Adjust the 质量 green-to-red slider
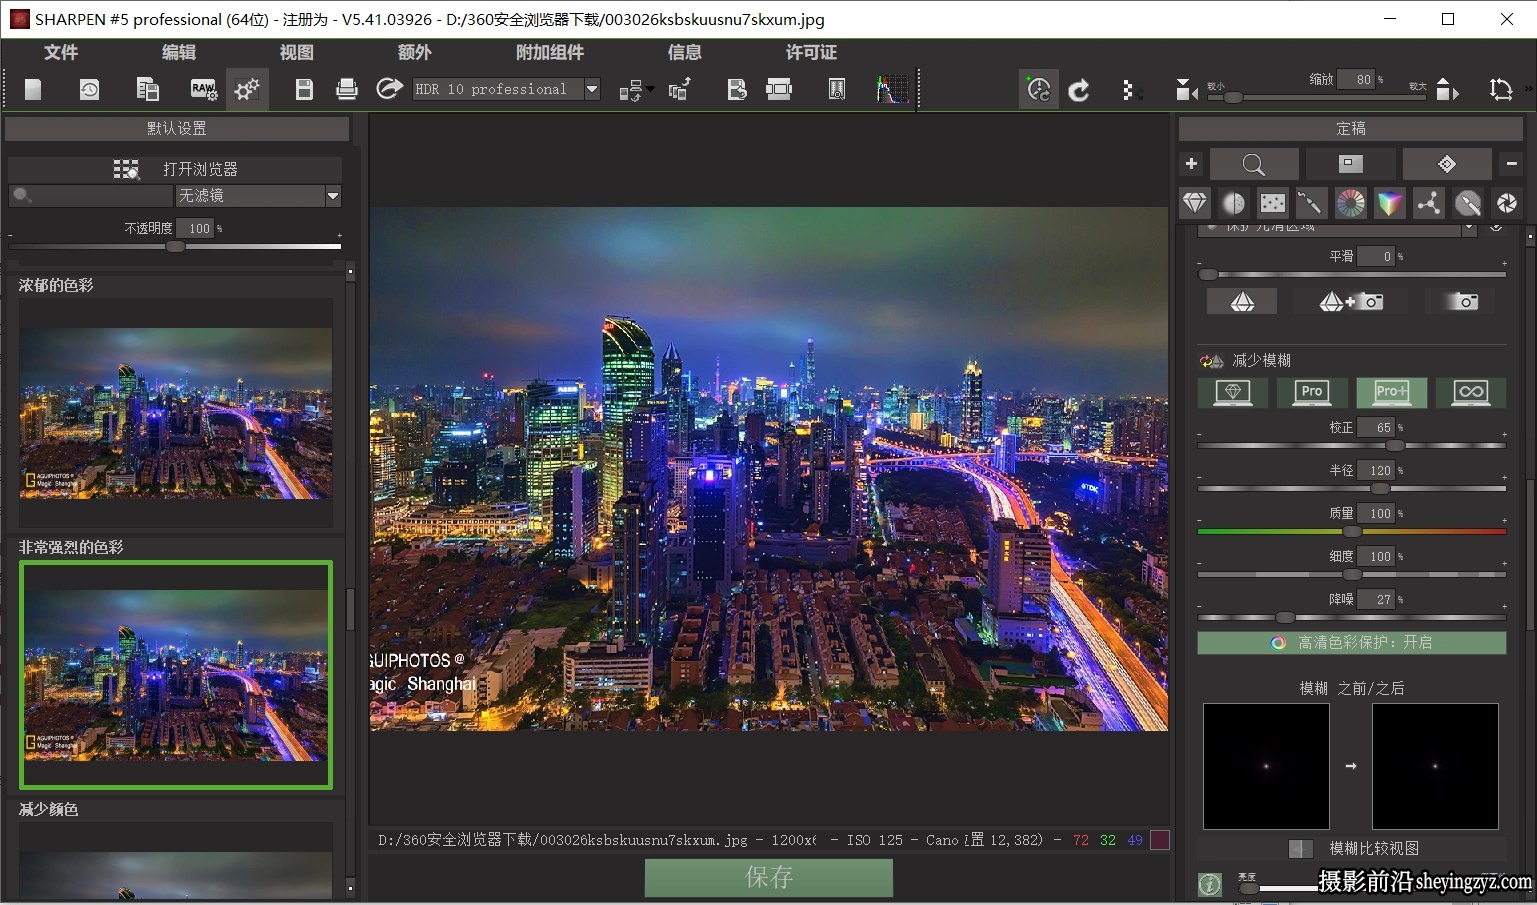This screenshot has height=905, width=1537. 1351,532
